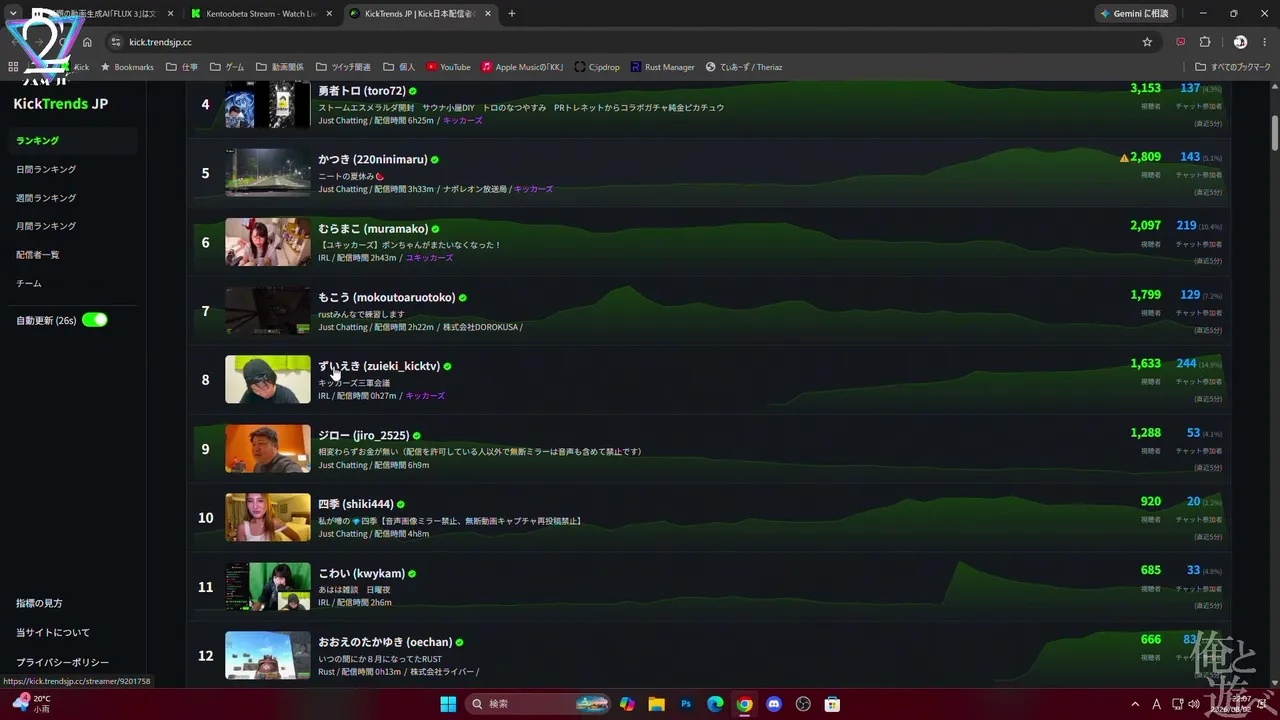The width and height of the screenshot is (1280, 720).
Task: Open the Windows Start menu
Action: (x=447, y=704)
